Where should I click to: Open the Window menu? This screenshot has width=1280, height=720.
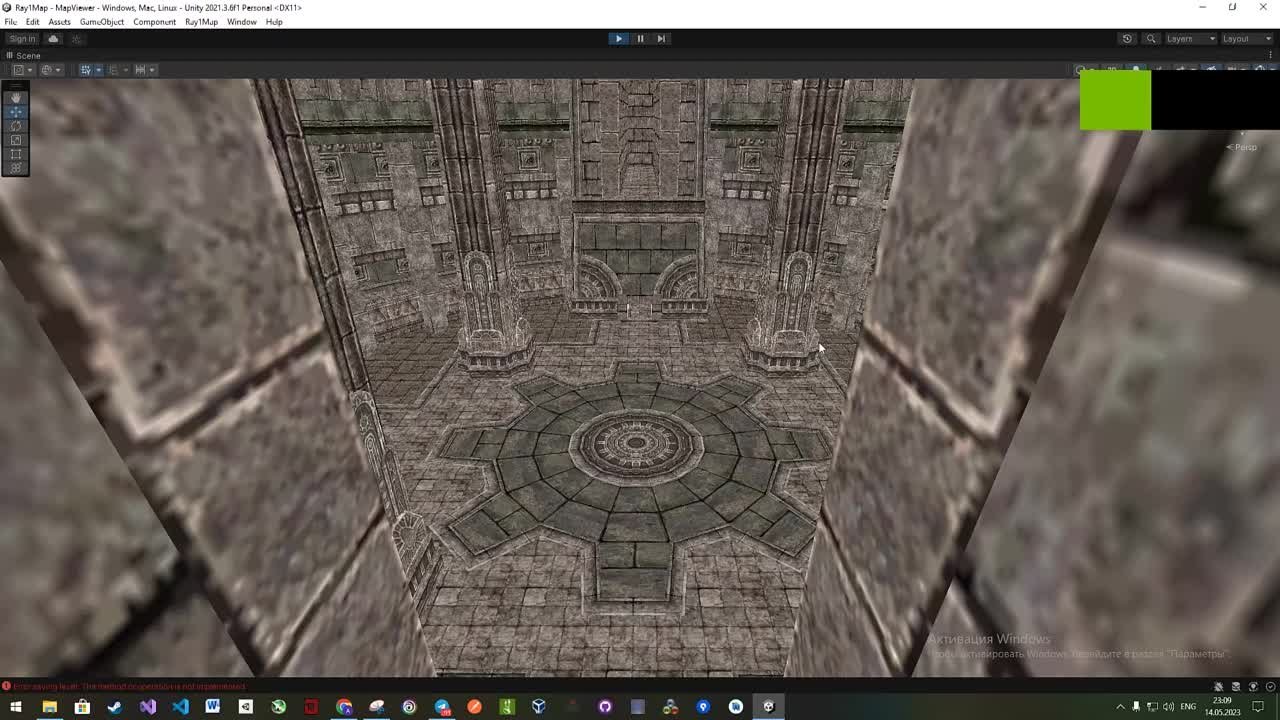coord(242,22)
